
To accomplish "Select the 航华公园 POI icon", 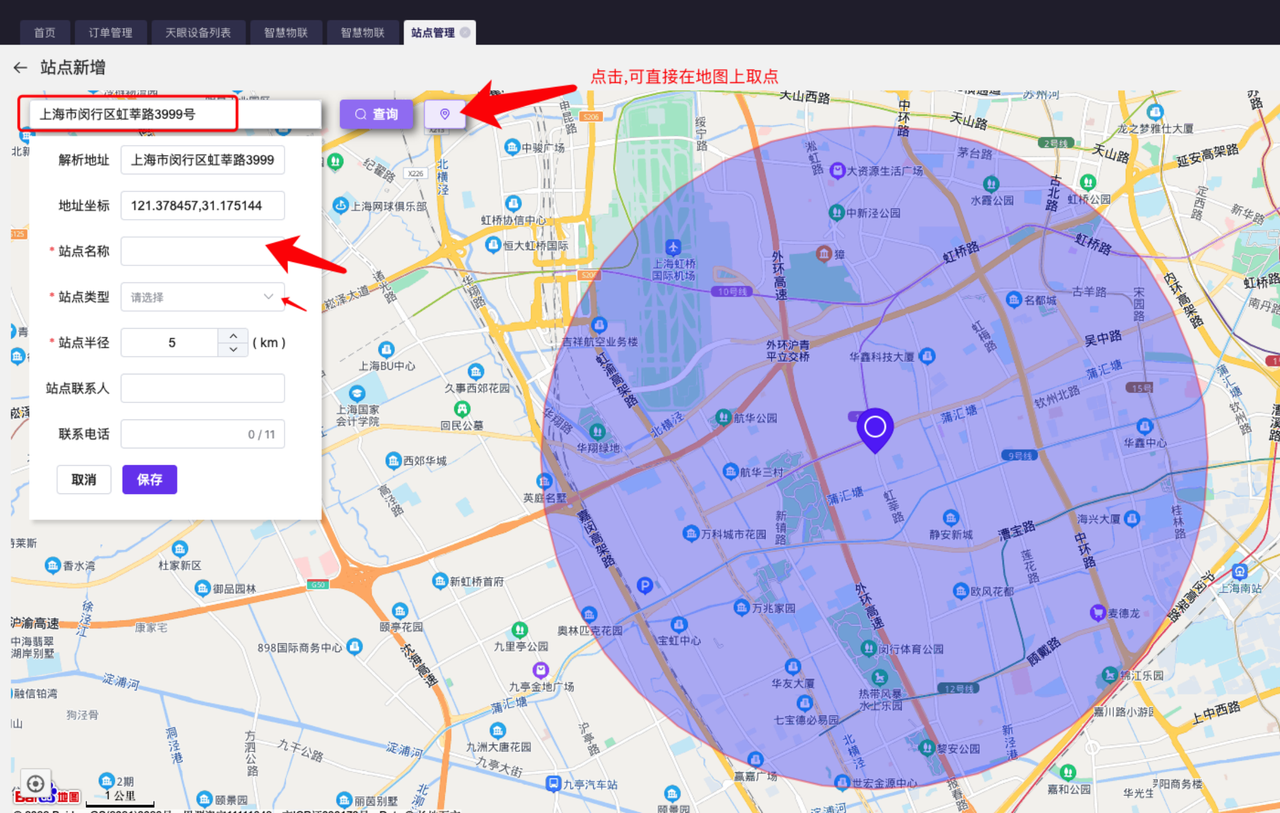I will pos(722,418).
